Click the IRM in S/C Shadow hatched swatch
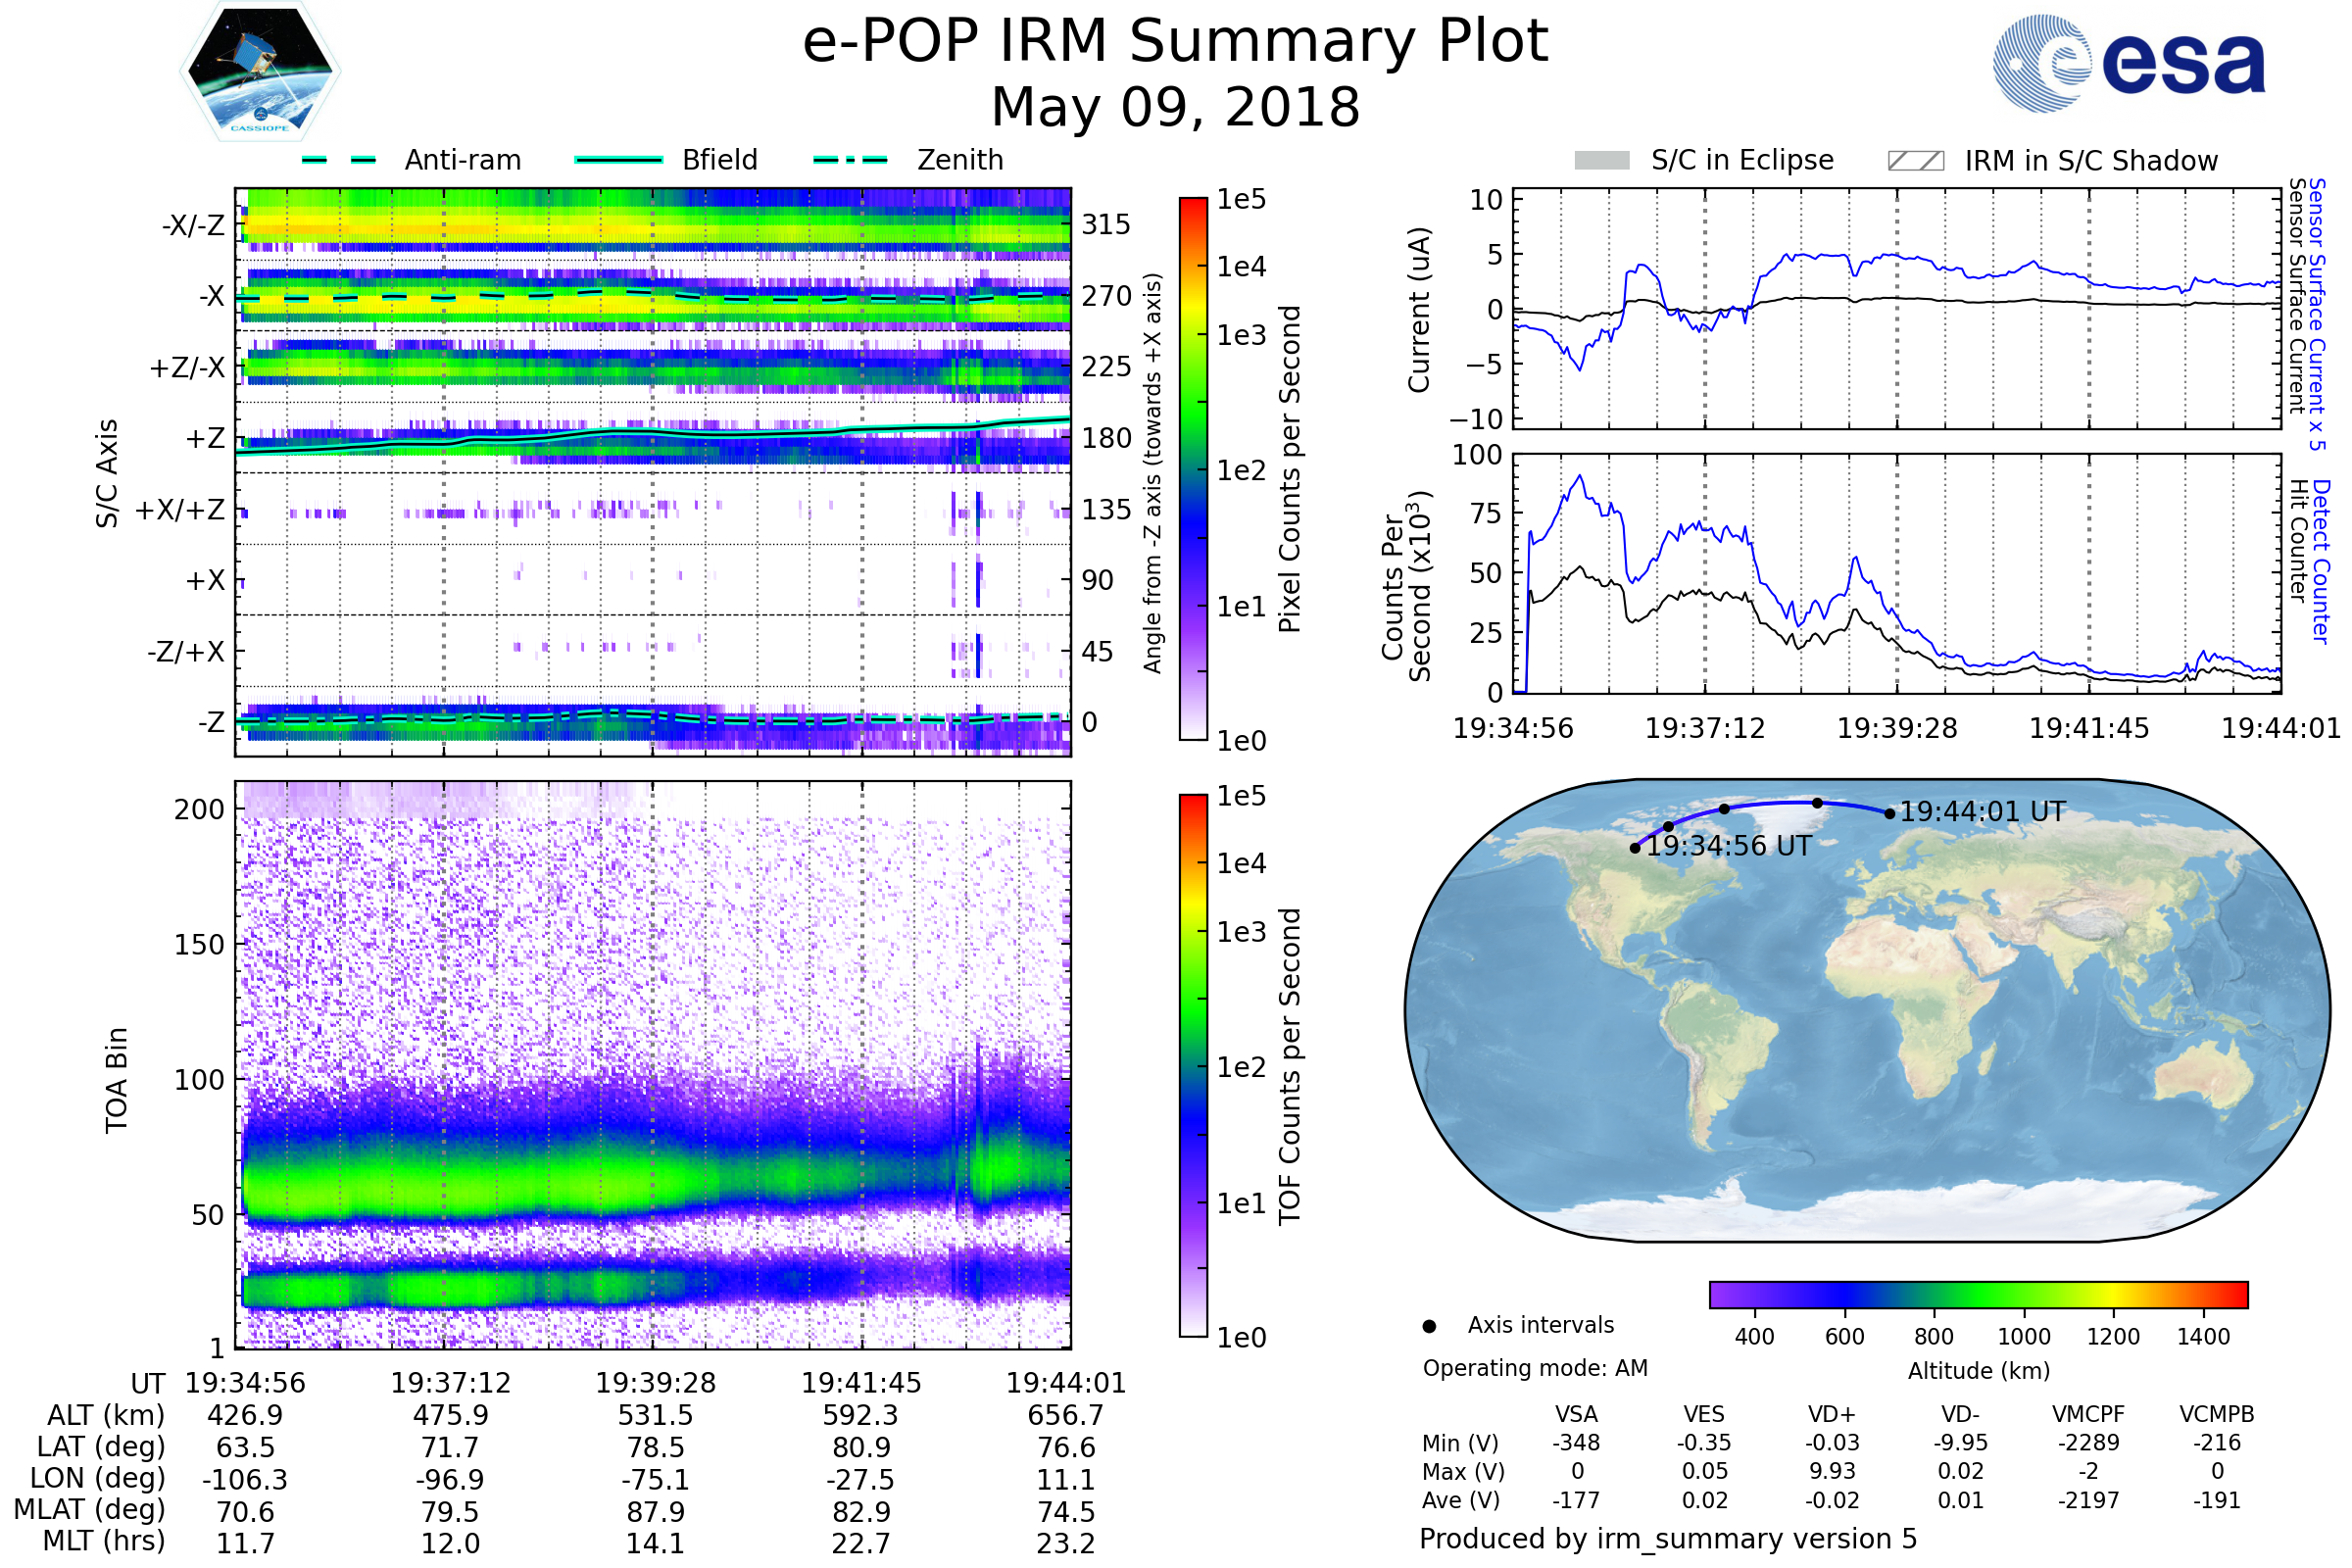The height and width of the screenshot is (1568, 2352). [x=1915, y=161]
